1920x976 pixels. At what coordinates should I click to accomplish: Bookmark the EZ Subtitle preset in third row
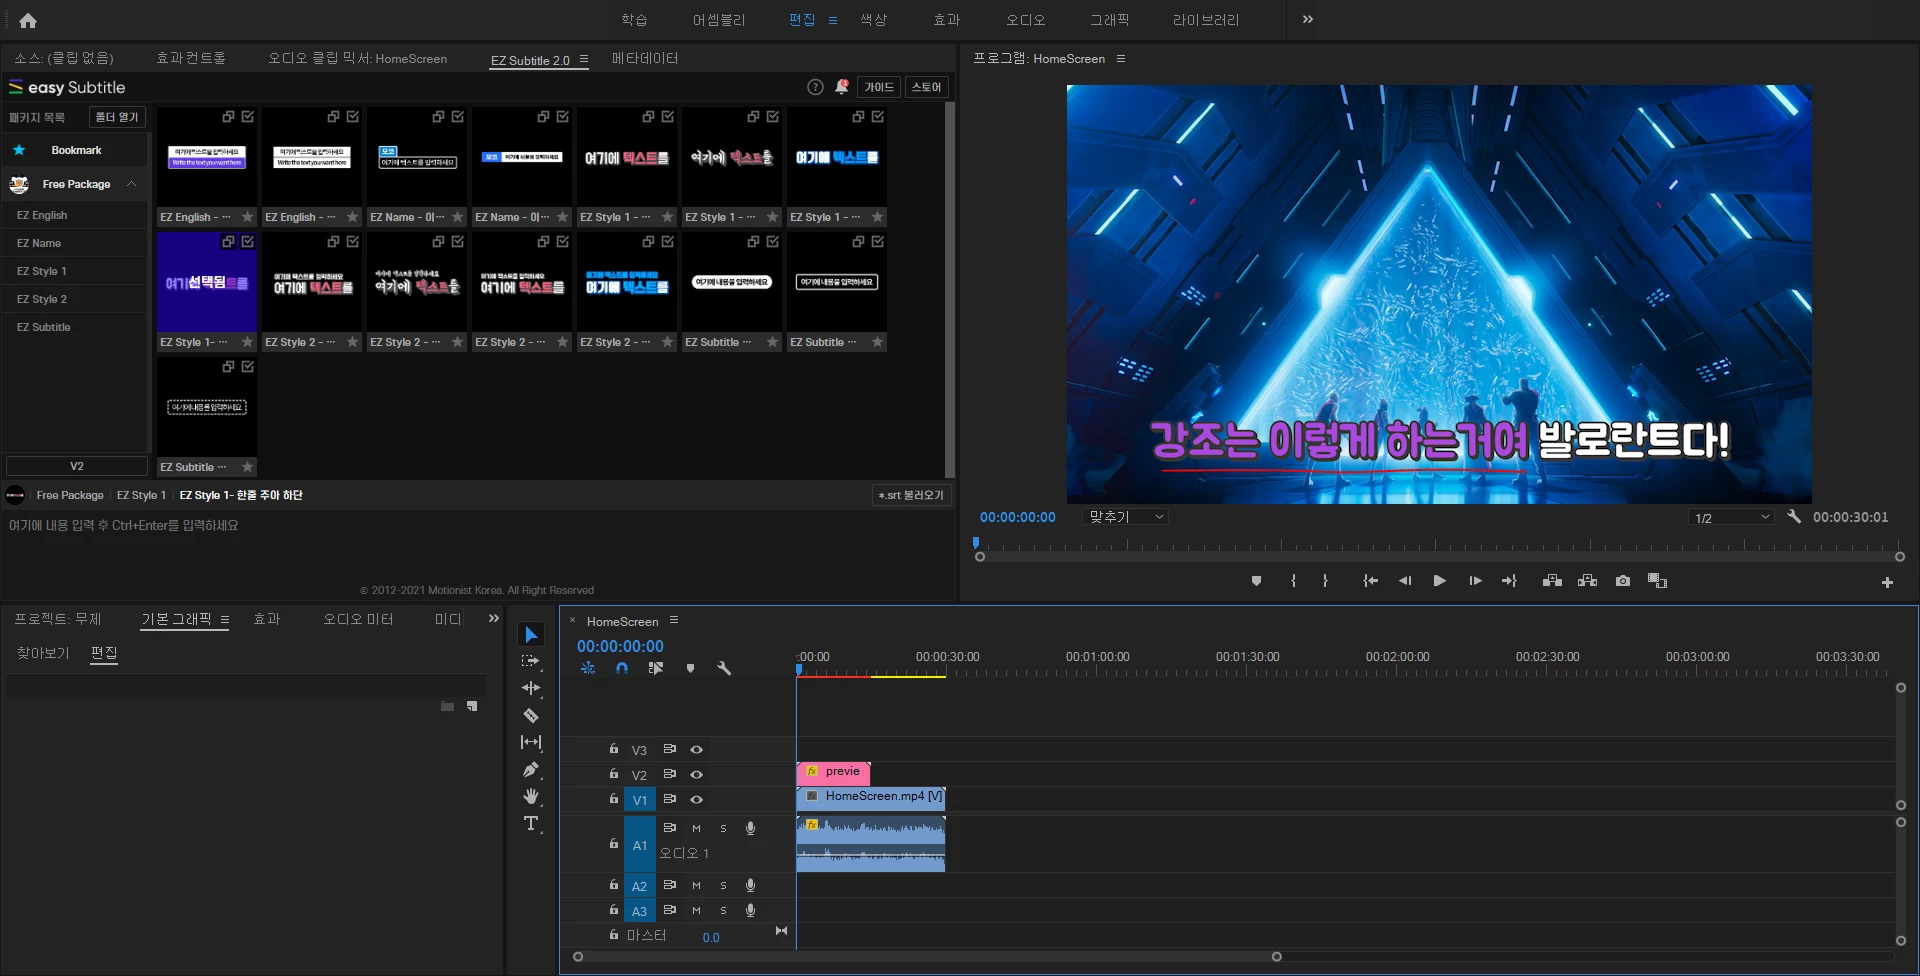coord(247,467)
